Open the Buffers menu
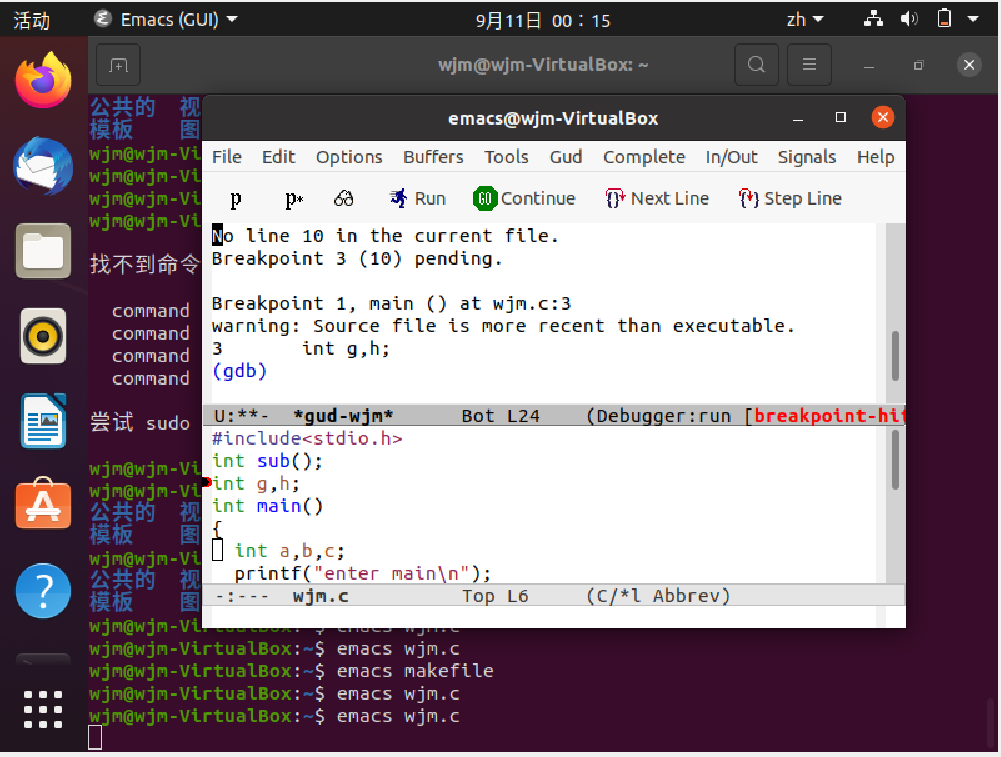The width and height of the screenshot is (1001, 757). 433,157
